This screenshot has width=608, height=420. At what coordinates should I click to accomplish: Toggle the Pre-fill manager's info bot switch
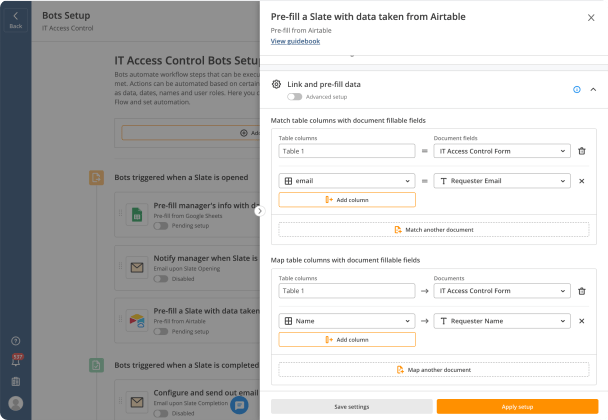pyautogui.click(x=161, y=226)
